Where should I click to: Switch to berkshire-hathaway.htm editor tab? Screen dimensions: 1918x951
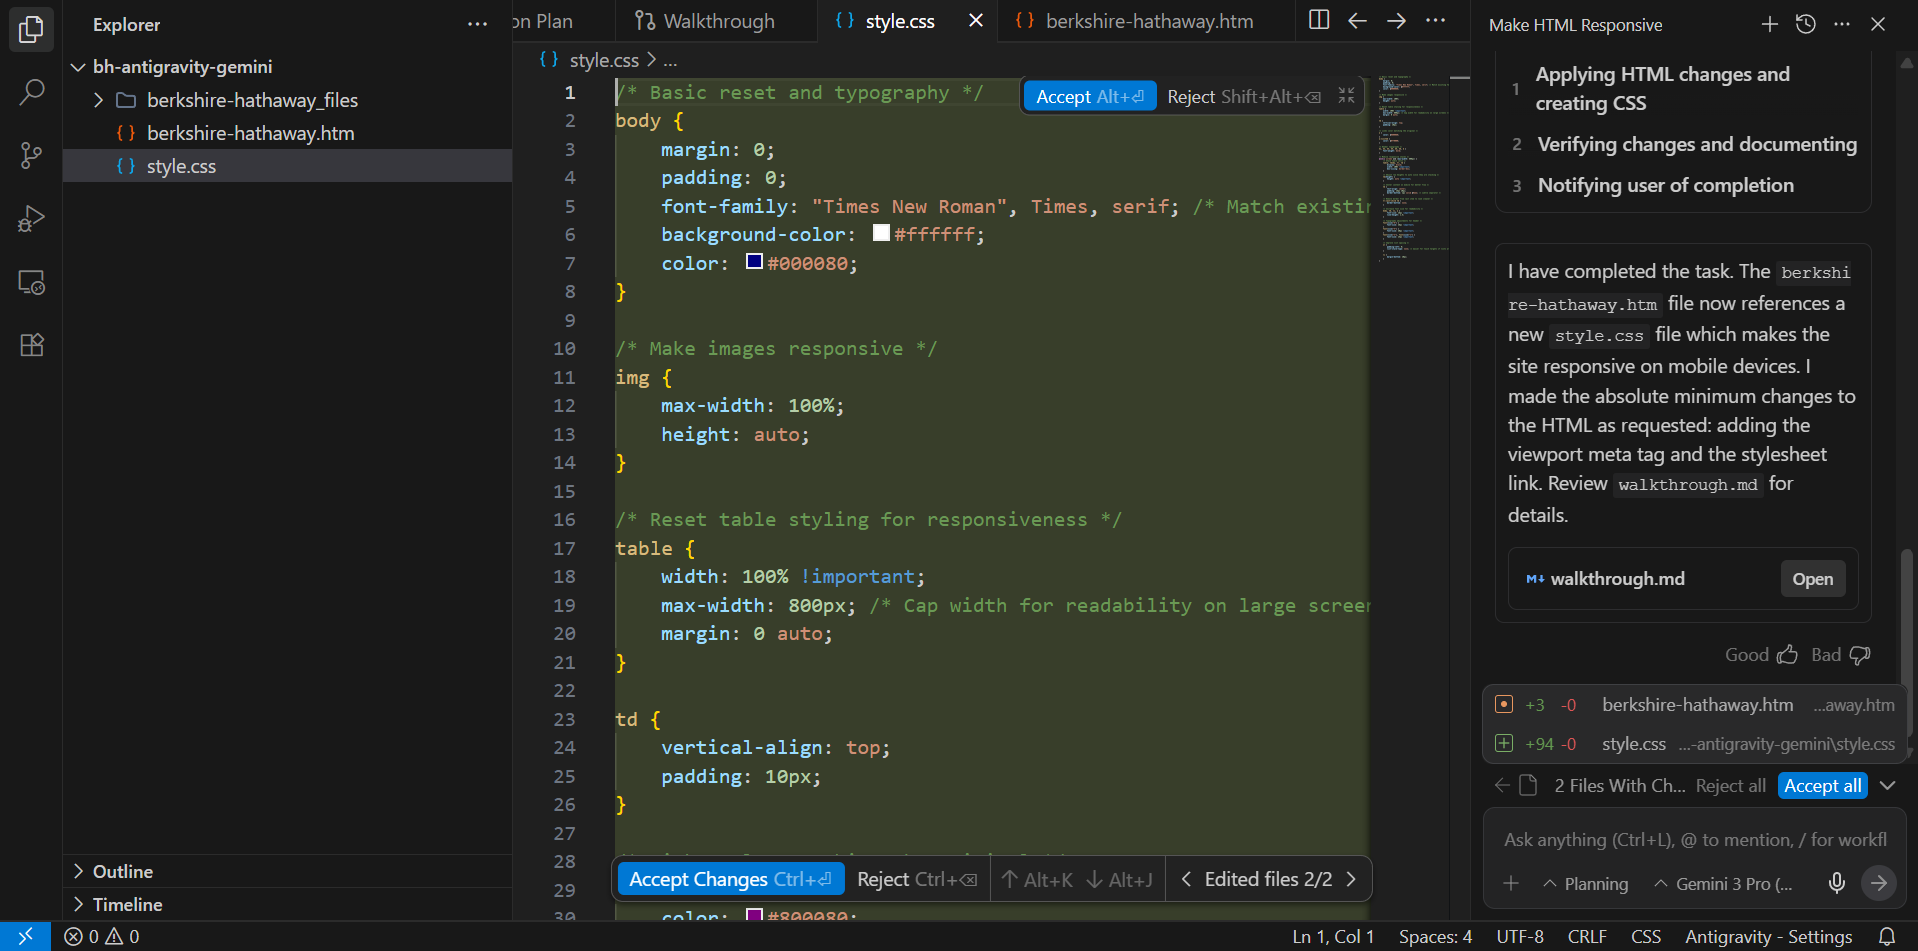point(1148,21)
